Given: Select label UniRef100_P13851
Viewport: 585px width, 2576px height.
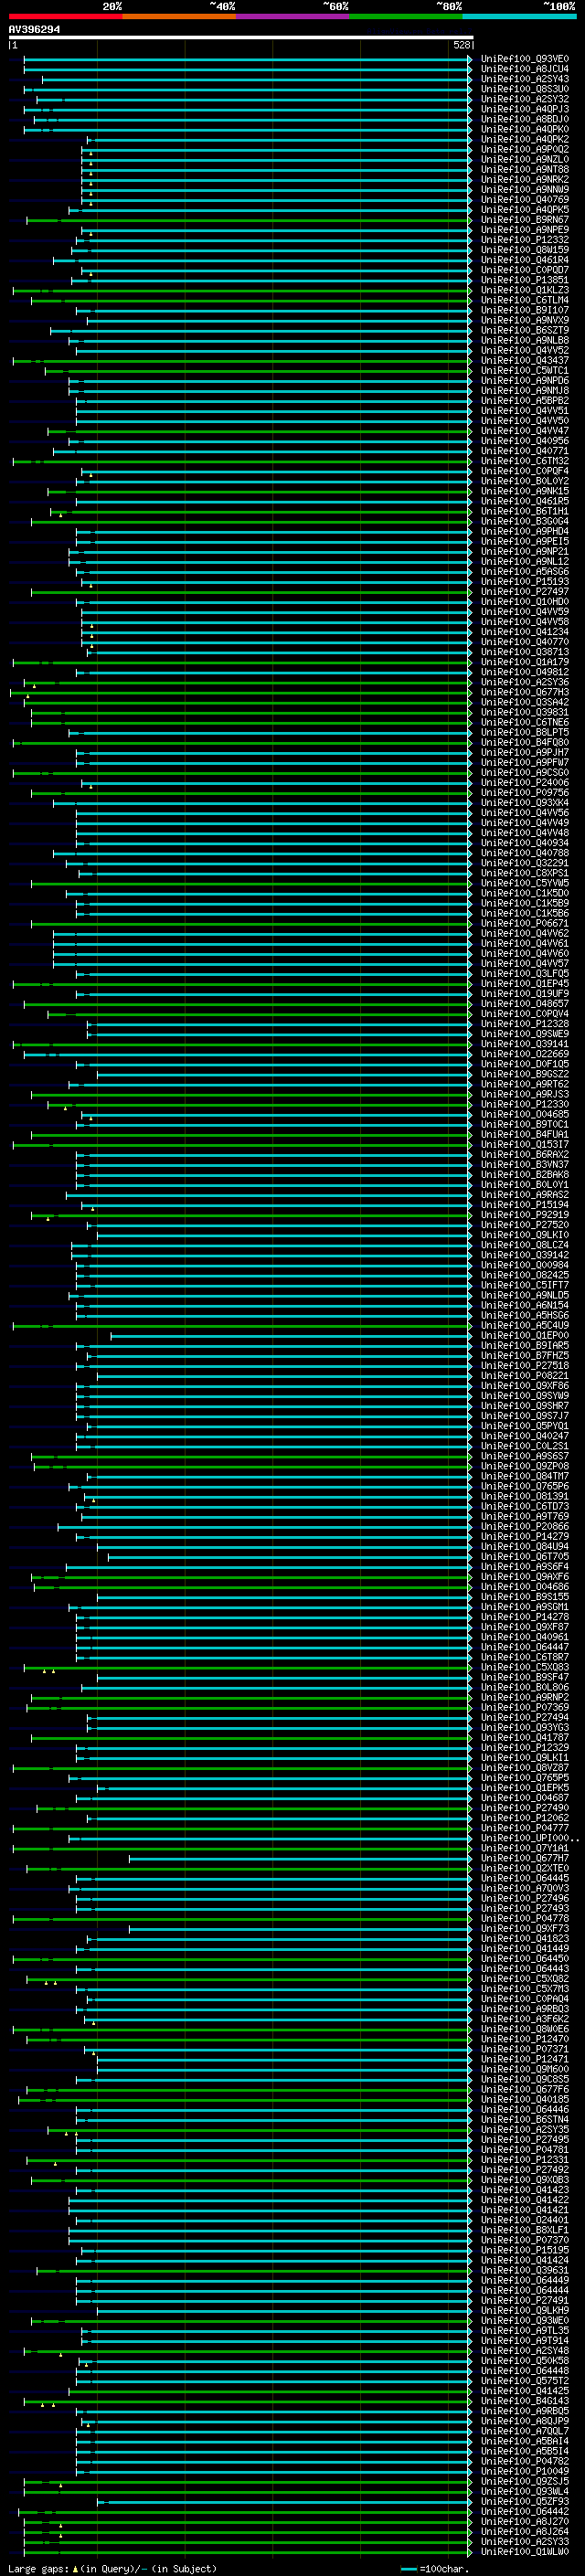Looking at the screenshot, I should coord(525,280).
